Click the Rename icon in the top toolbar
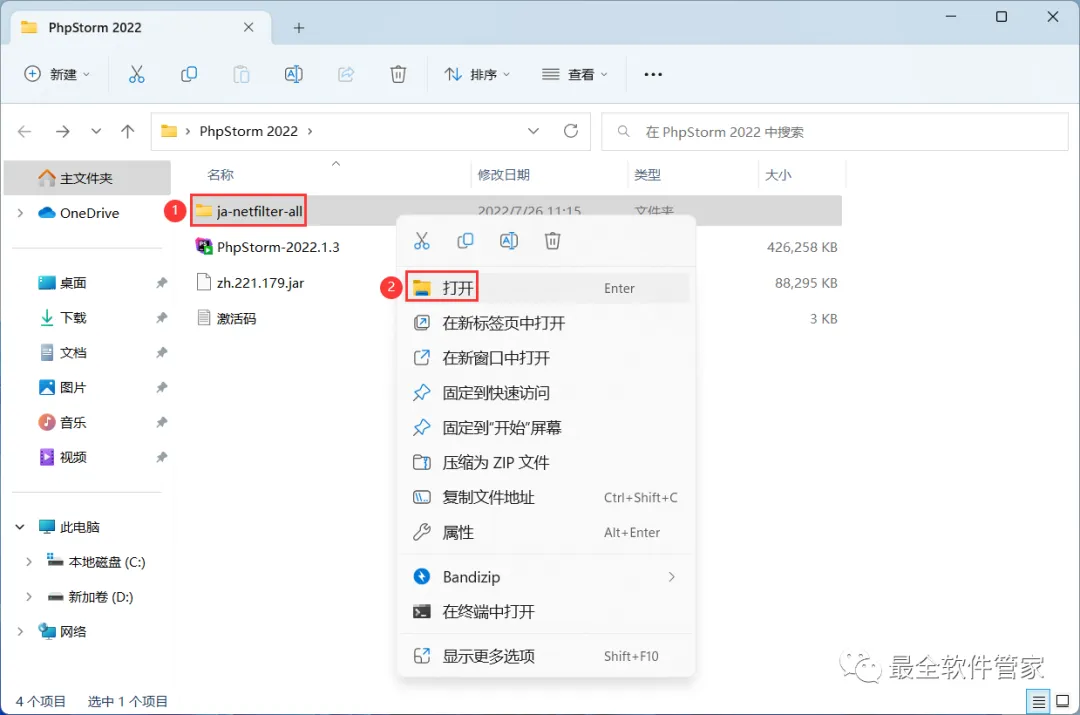The image size is (1080, 715). click(293, 74)
